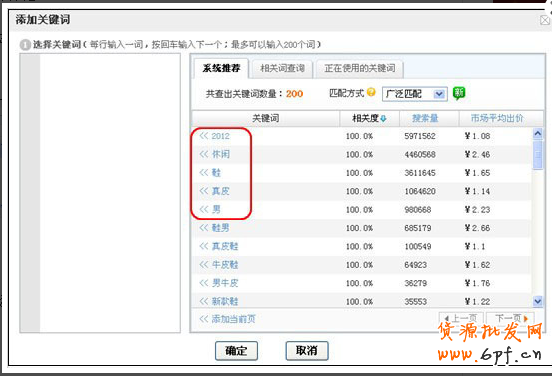Click the 确定 button

(x=236, y=351)
